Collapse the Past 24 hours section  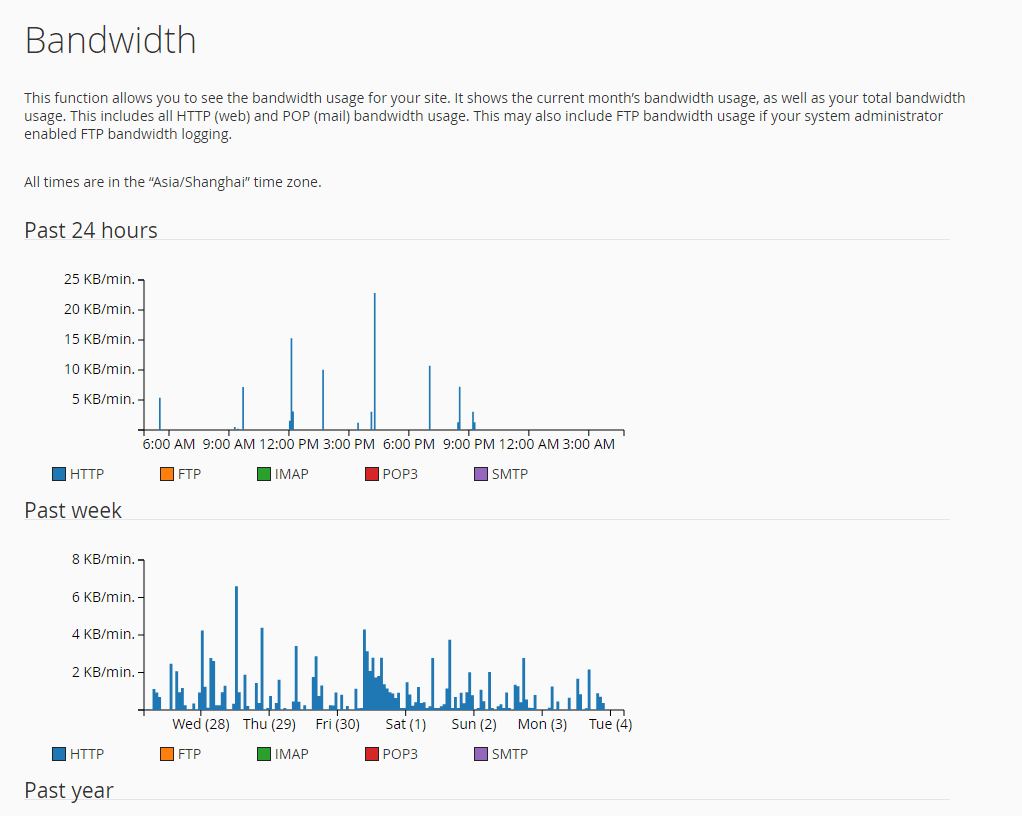point(91,230)
